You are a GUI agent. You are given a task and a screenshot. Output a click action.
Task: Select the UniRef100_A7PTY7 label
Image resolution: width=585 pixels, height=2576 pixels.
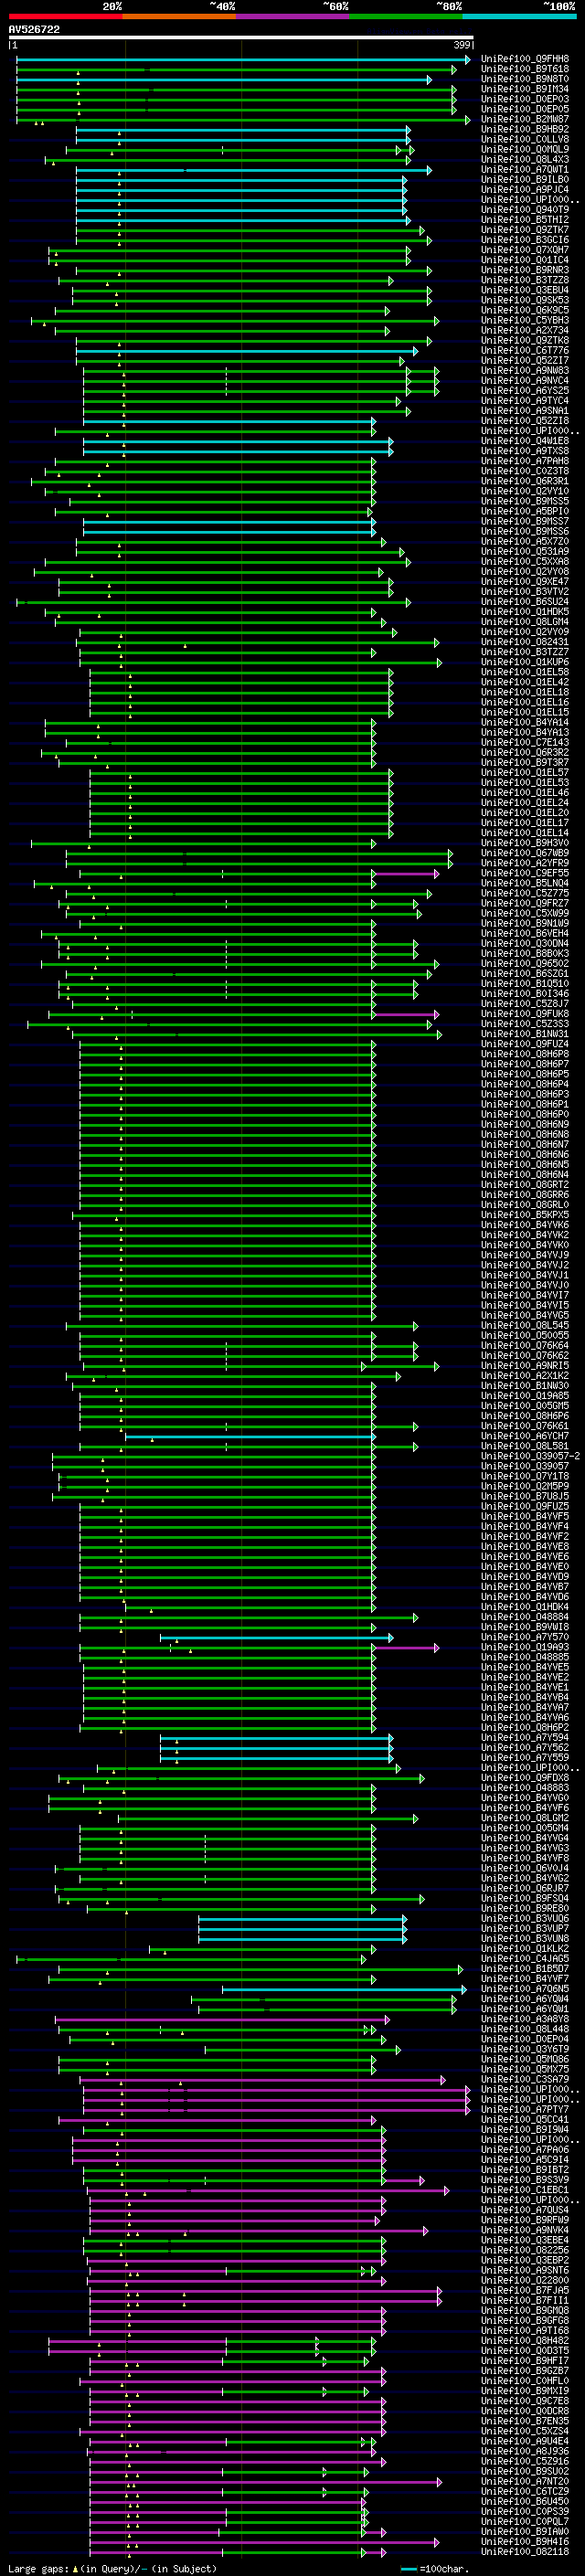pyautogui.click(x=525, y=2109)
